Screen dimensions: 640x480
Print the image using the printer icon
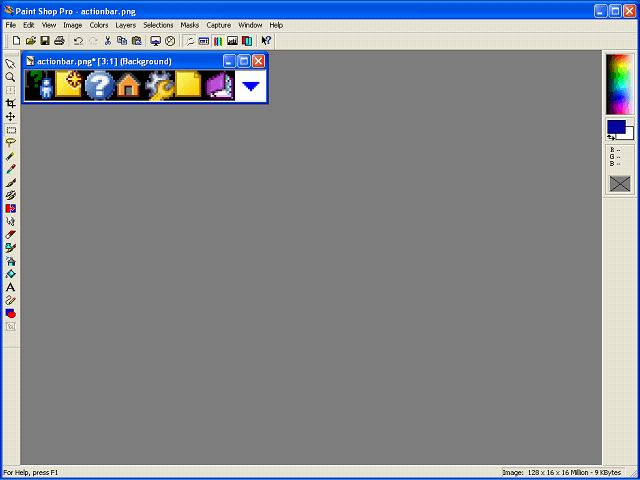[x=60, y=40]
